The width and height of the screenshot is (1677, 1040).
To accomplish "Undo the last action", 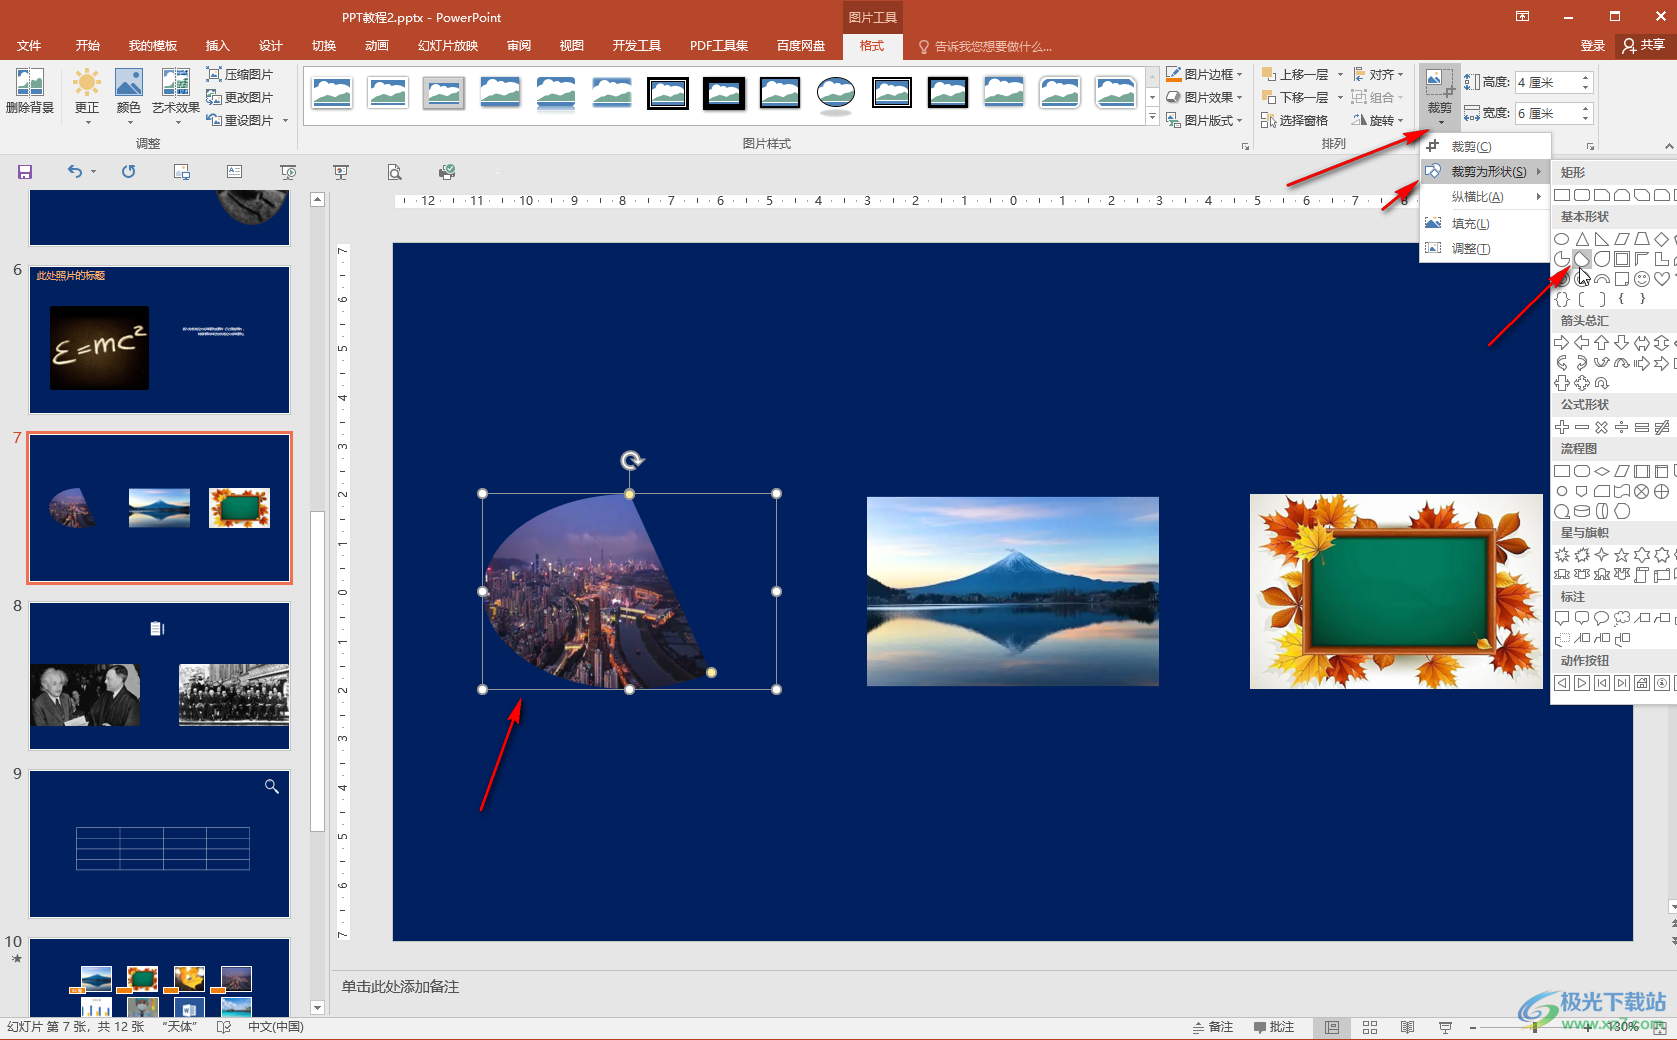I will point(75,172).
